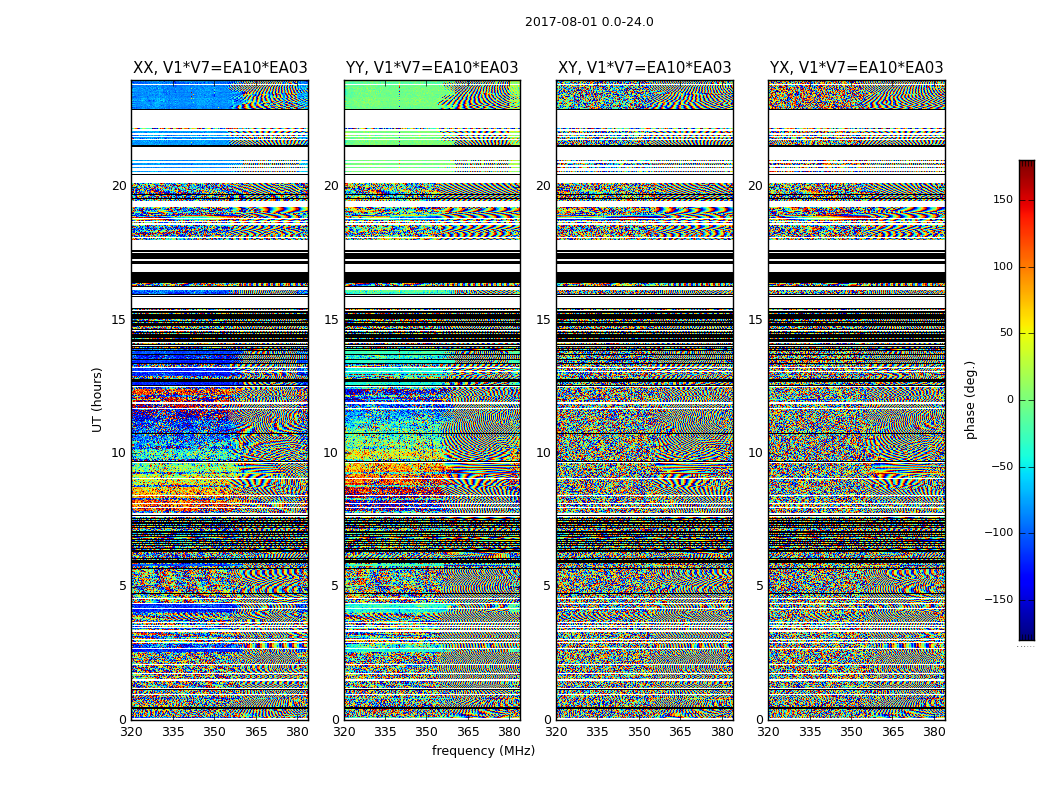Viewport: 1050px width, 800px height.
Task: Click the 5 hour tick of YY panel
Action: click(335, 586)
